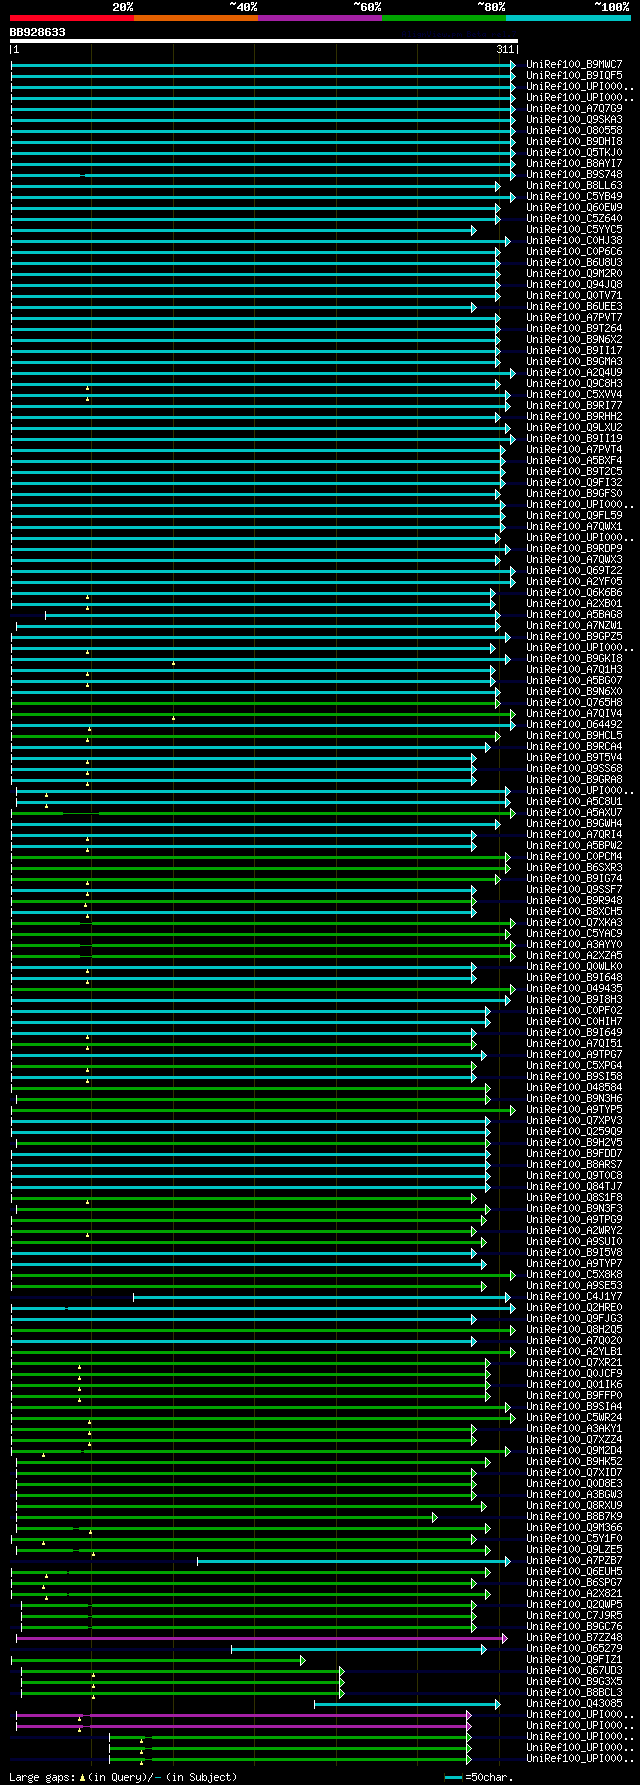The height and width of the screenshot is (1785, 640).
Task: Select hit label UniRef100_Q60EW9
Action: 574,208
